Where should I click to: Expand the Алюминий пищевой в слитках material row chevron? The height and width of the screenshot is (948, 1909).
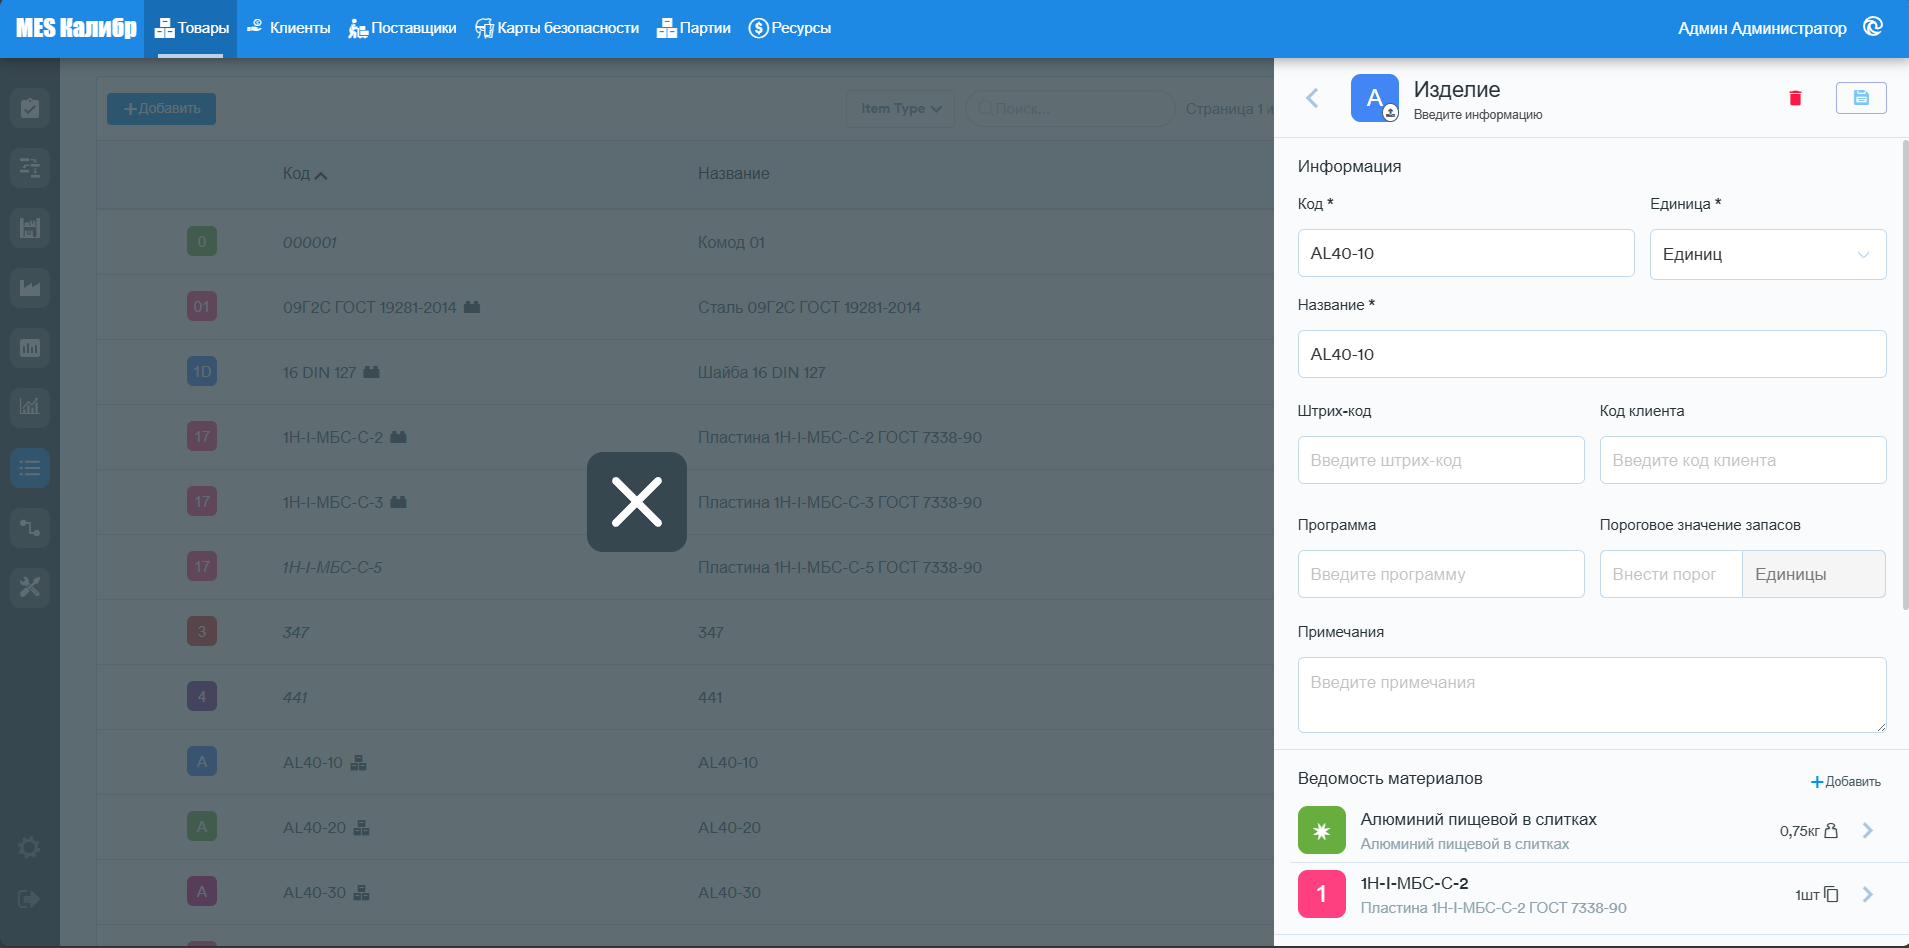click(x=1867, y=830)
